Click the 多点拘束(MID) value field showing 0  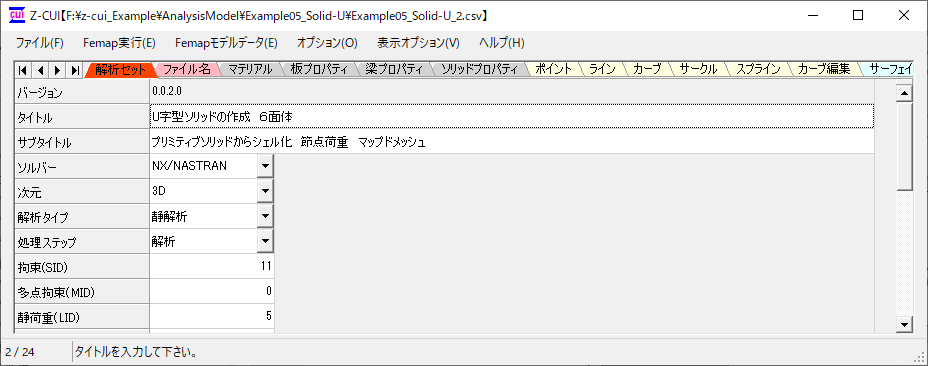212,291
